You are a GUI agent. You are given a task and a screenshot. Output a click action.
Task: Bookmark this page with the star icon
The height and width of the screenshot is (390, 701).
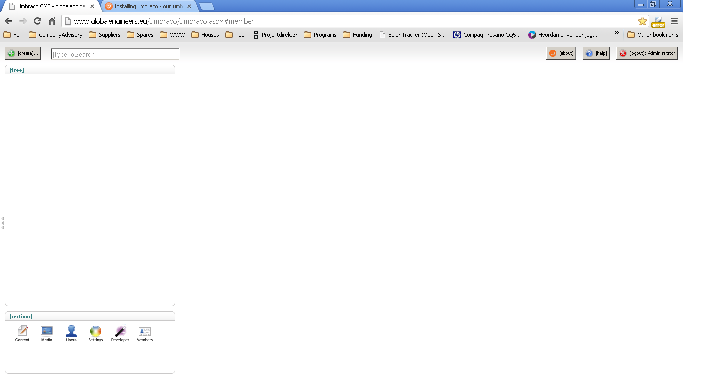[642, 21]
